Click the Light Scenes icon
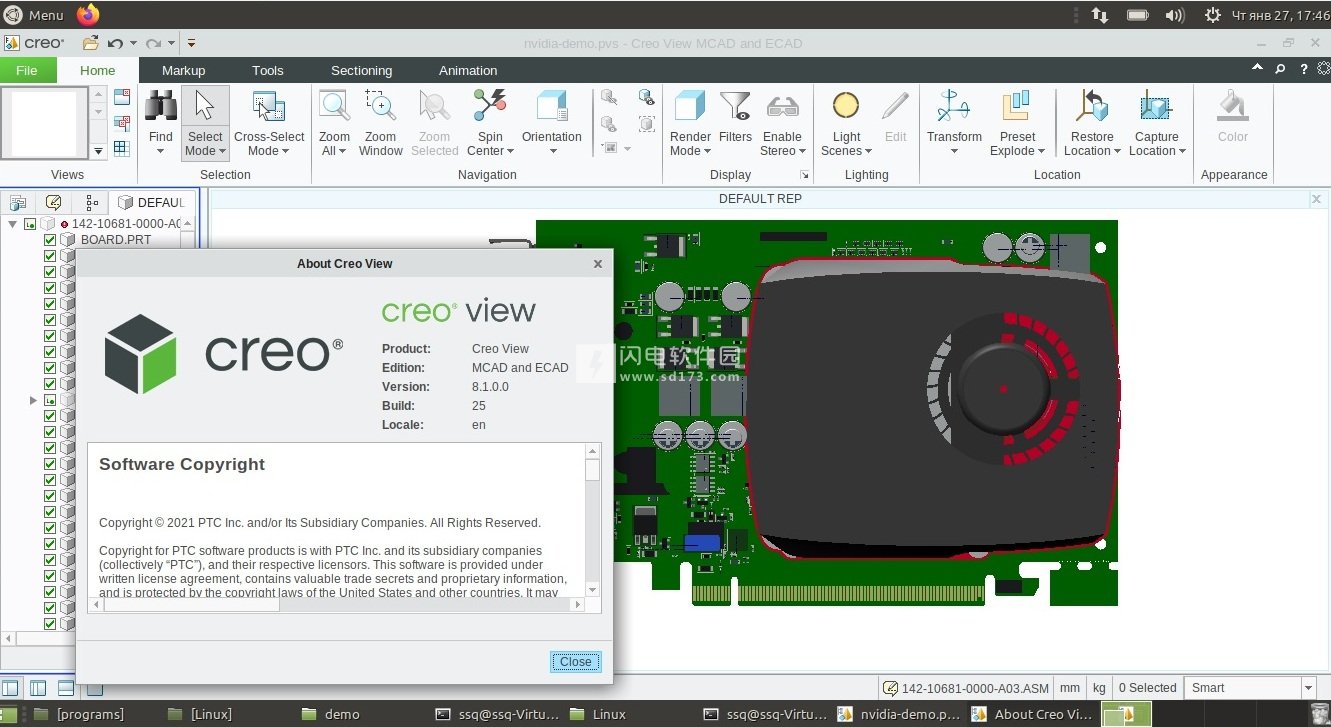 (x=845, y=105)
